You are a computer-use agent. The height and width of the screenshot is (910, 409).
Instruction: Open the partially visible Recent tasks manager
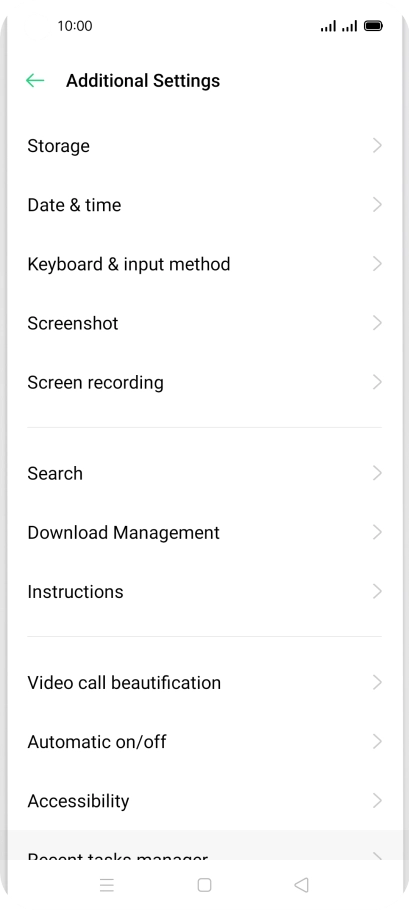[204, 846]
